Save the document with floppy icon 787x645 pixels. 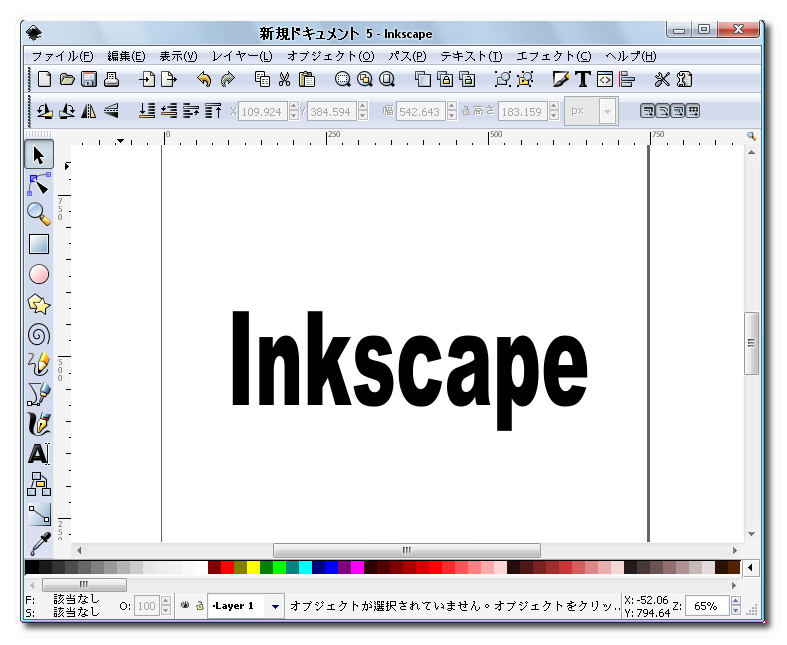click(x=89, y=79)
